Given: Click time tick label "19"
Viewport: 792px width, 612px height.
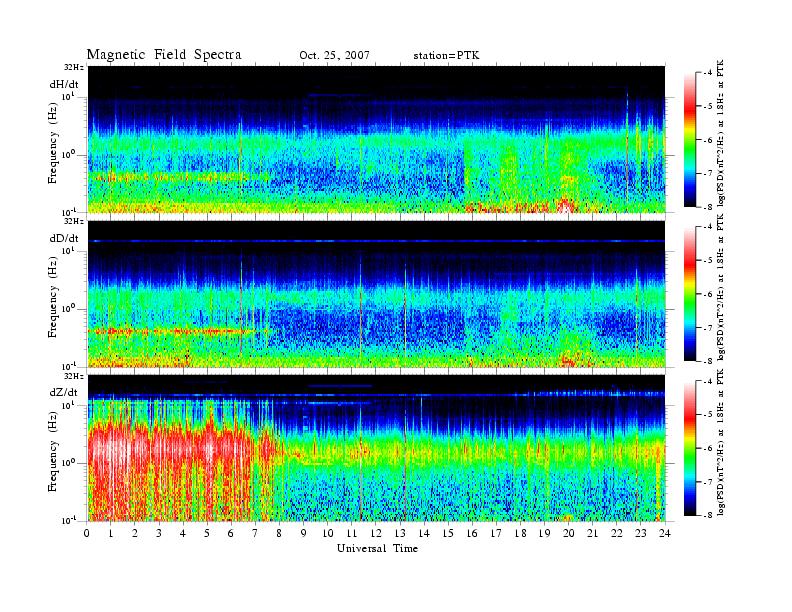Looking at the screenshot, I should (544, 533).
